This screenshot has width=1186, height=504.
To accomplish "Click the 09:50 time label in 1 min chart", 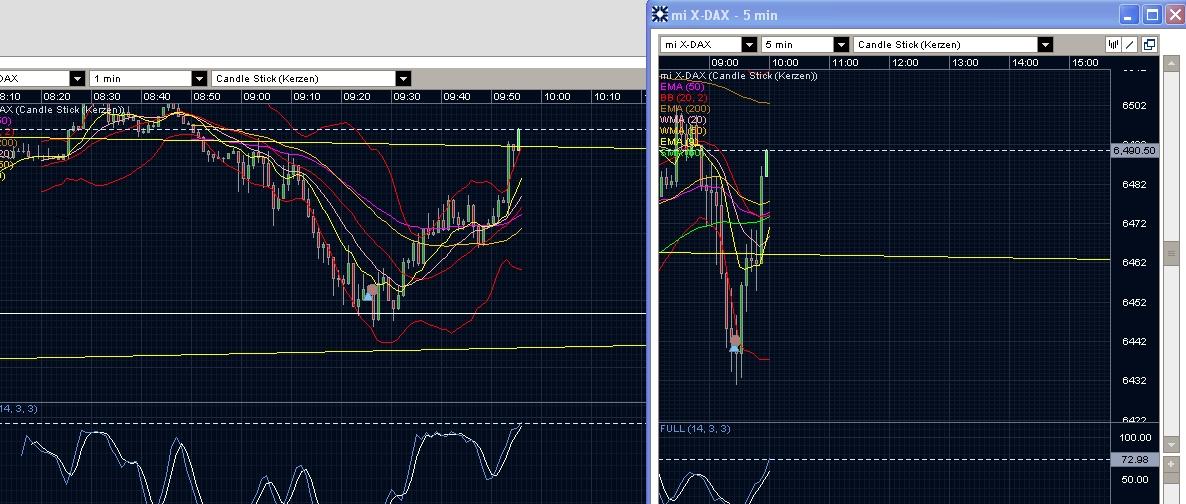I will pos(507,97).
